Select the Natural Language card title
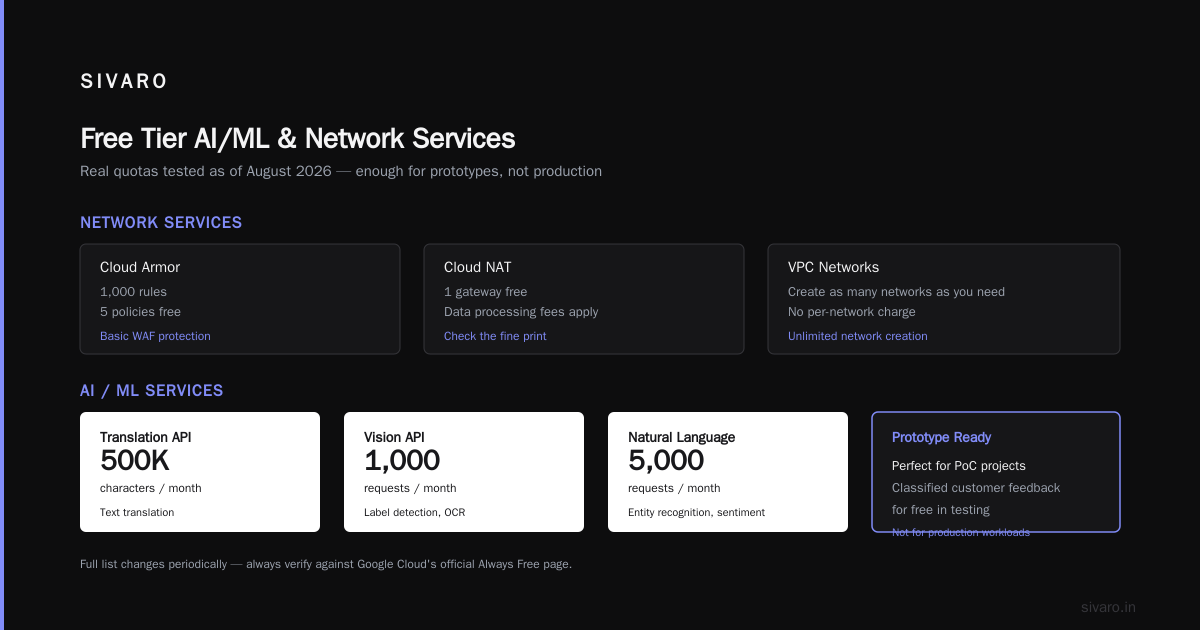Viewport: 1200px width, 630px height. coord(682,437)
